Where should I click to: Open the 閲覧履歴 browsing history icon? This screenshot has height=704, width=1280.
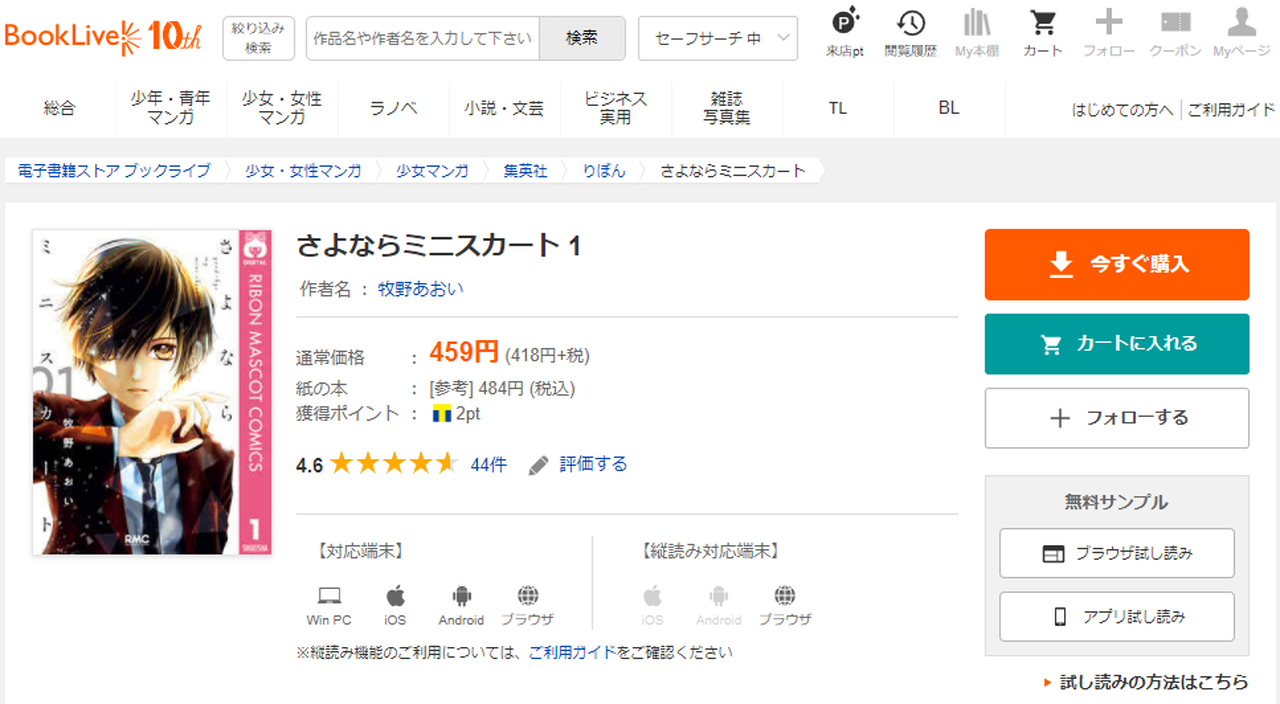[910, 32]
